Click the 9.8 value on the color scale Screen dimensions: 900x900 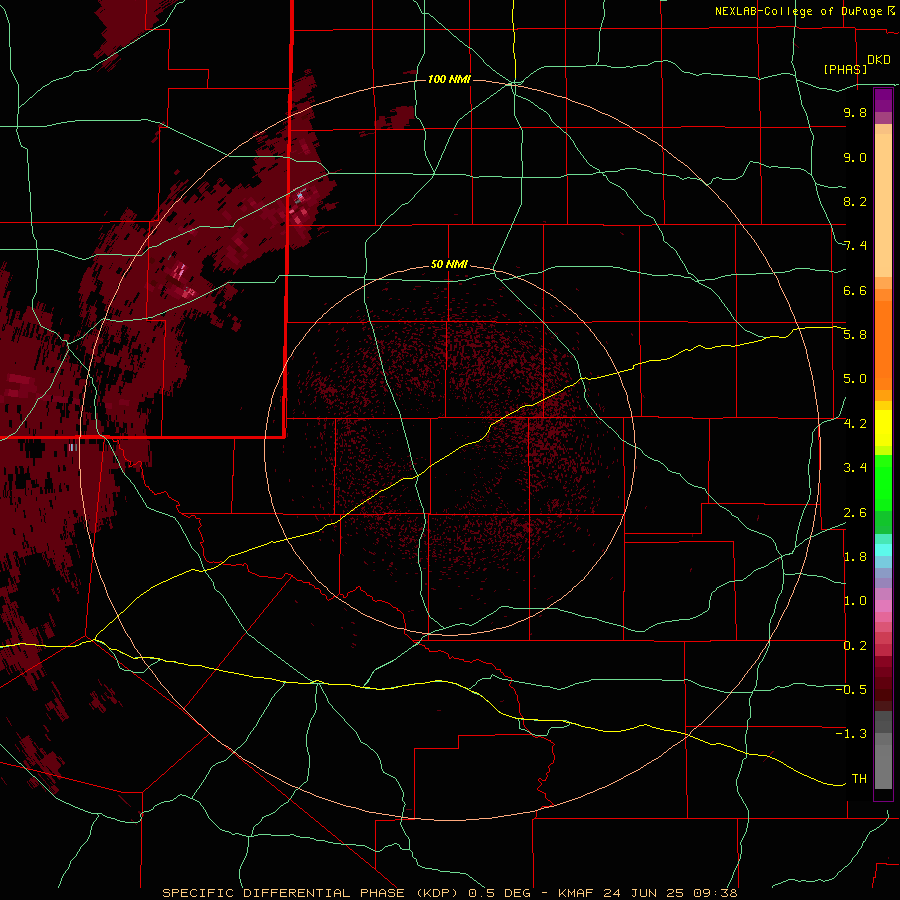pos(855,112)
